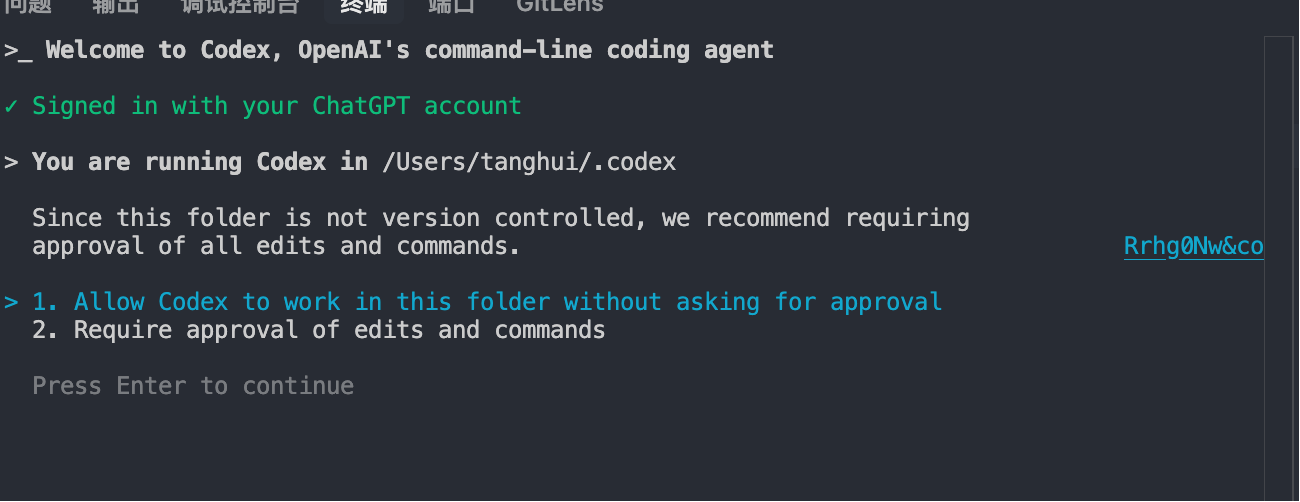The height and width of the screenshot is (502, 1300).
Task: Switch to the 调试控制台 debug console tab
Action: point(240,5)
